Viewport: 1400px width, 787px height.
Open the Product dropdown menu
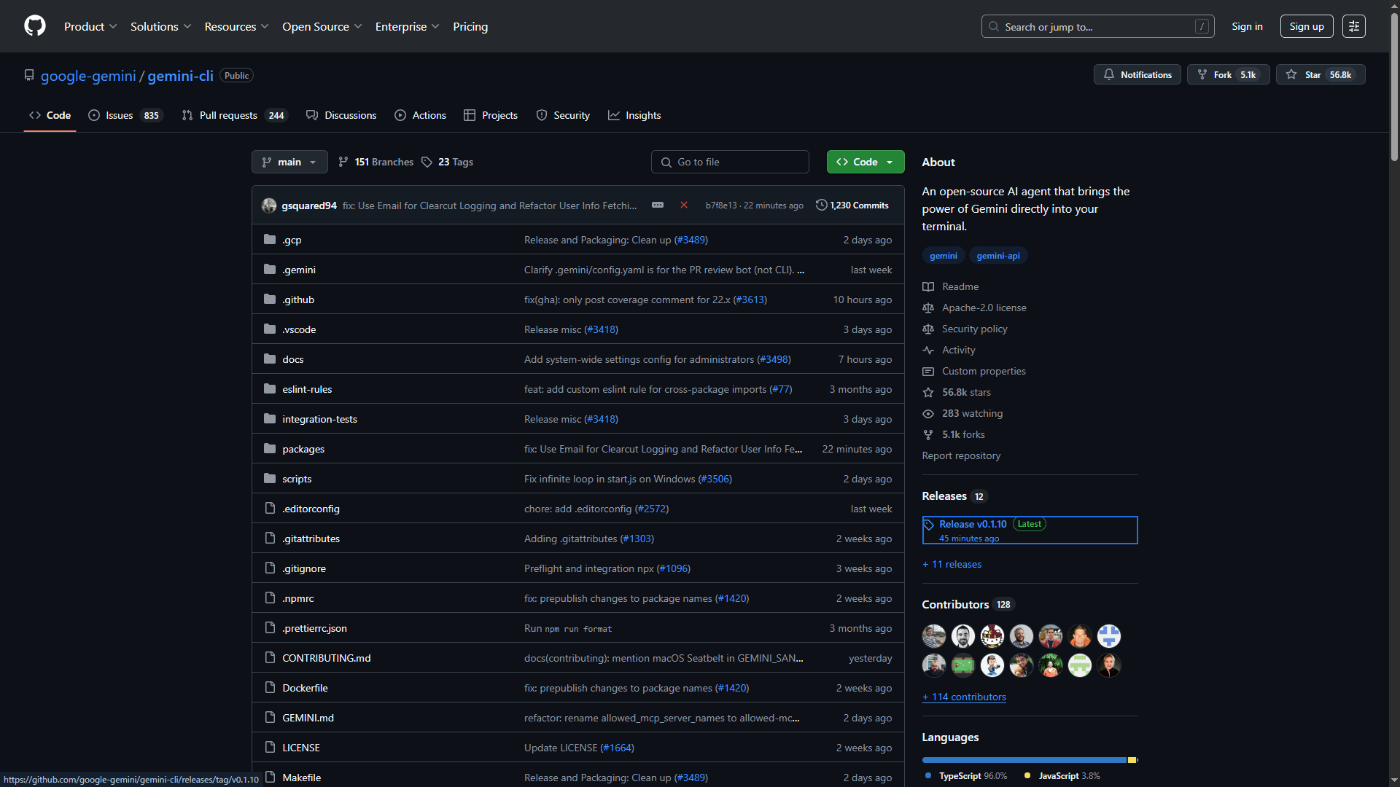pos(90,27)
